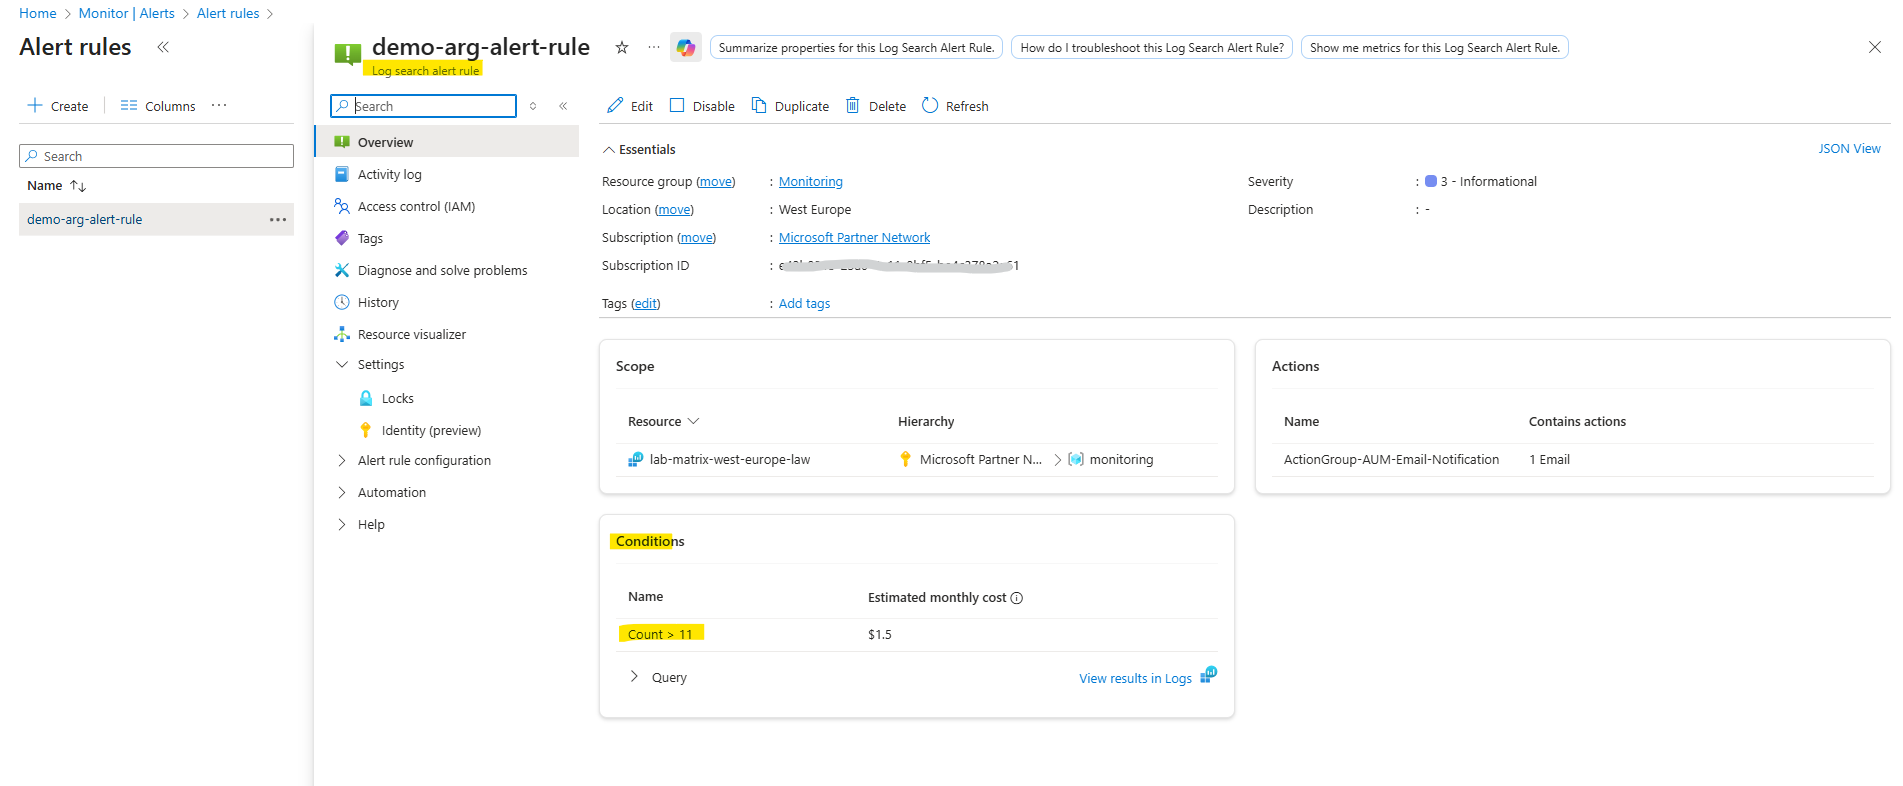Toggle expand all menu groups icon
The width and height of the screenshot is (1903, 786).
(533, 106)
